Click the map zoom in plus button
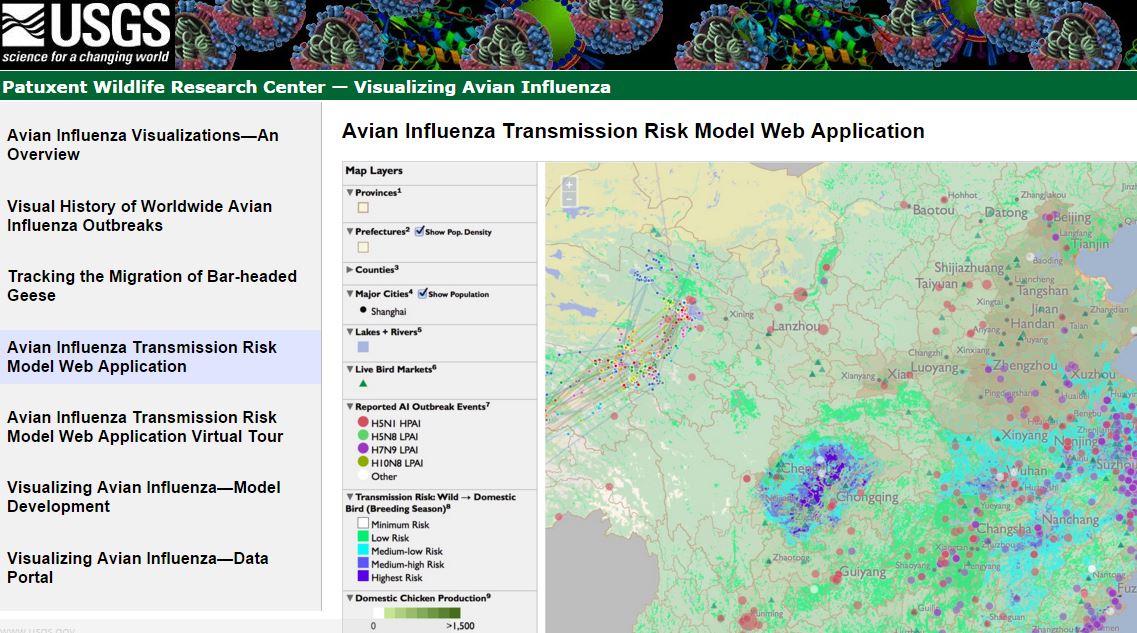Image resolution: width=1137 pixels, height=633 pixels. 569,185
